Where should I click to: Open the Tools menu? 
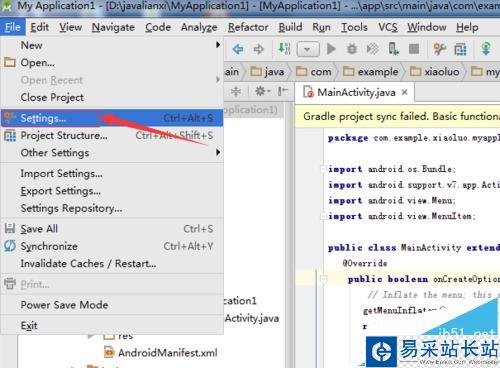pos(354,27)
